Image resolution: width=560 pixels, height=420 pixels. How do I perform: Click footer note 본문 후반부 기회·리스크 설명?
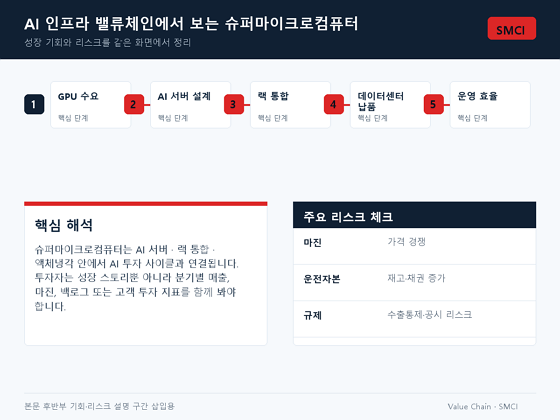coord(99,406)
